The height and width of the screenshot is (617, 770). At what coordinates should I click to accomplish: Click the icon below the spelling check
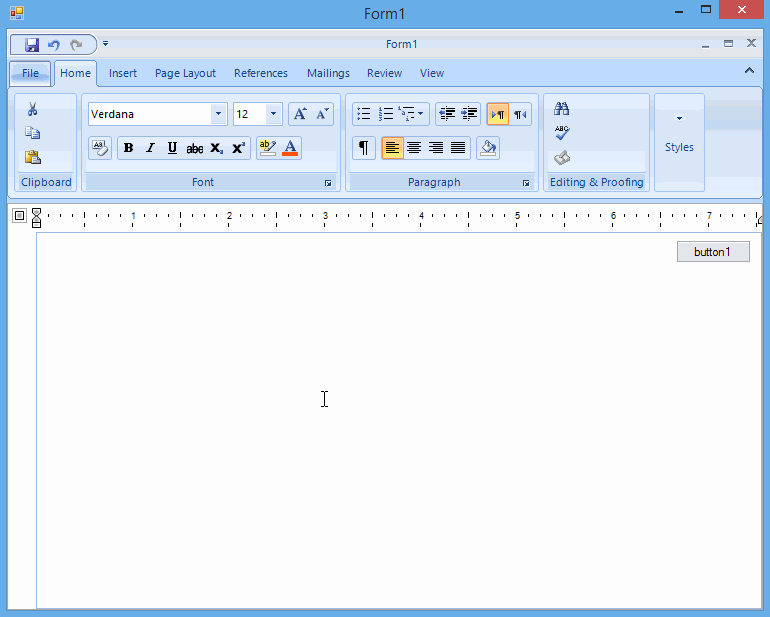point(562,158)
